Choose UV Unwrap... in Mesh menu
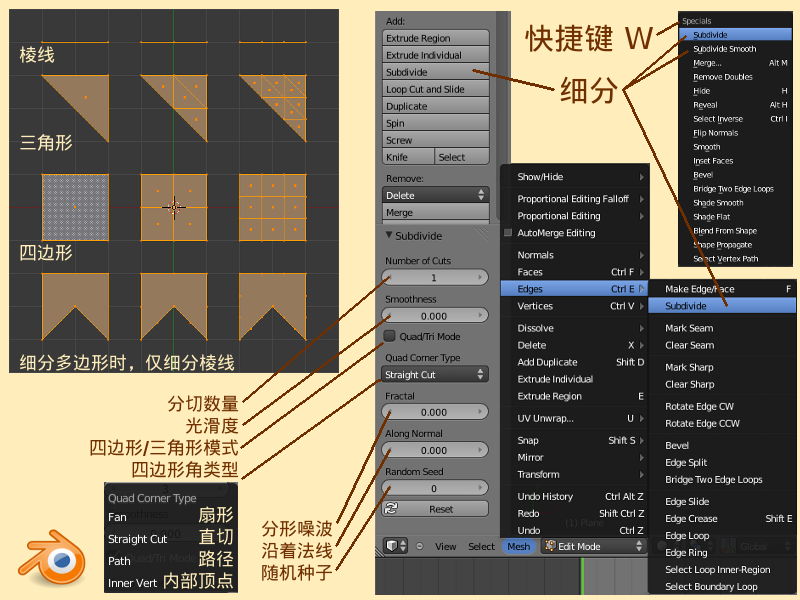This screenshot has height=600, width=800. tap(574, 418)
